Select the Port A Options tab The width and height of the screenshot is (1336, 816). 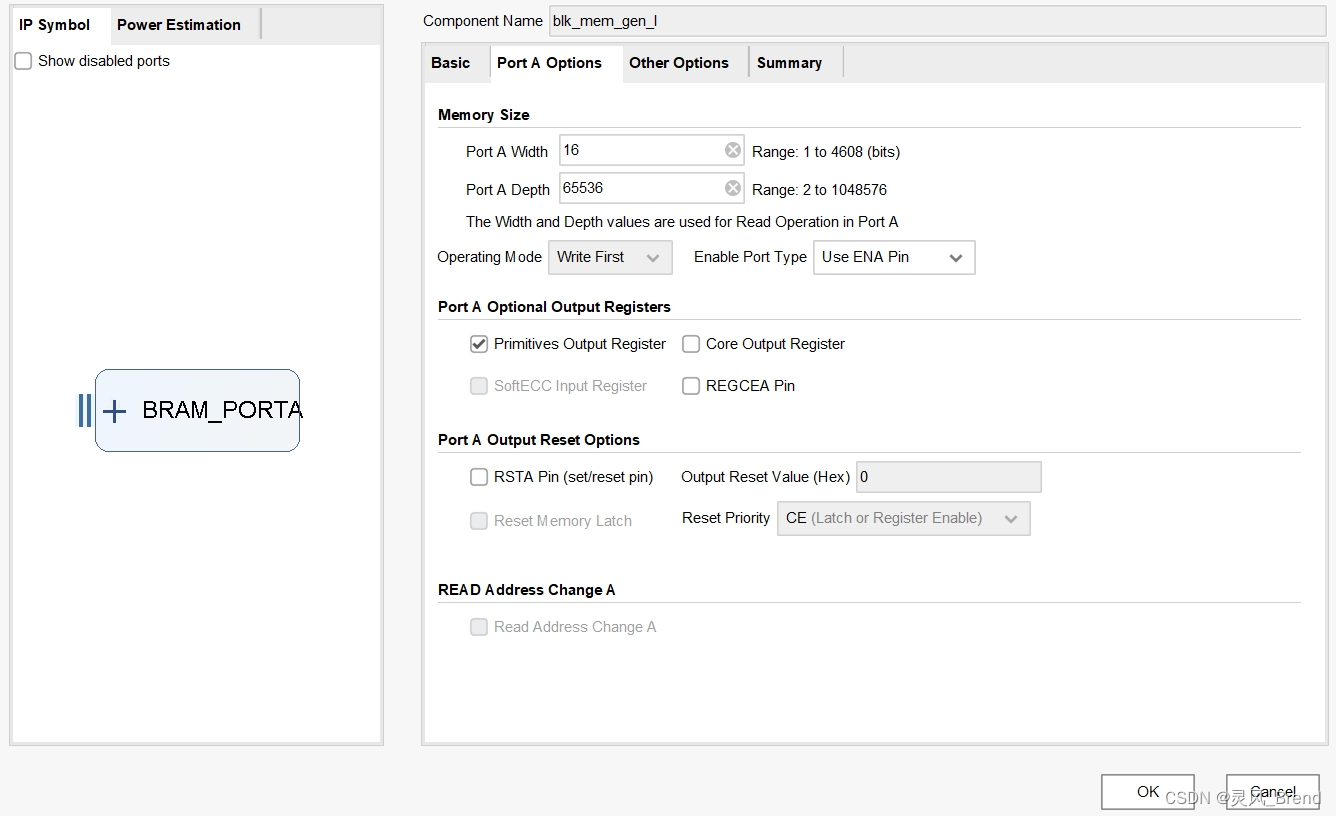point(549,63)
